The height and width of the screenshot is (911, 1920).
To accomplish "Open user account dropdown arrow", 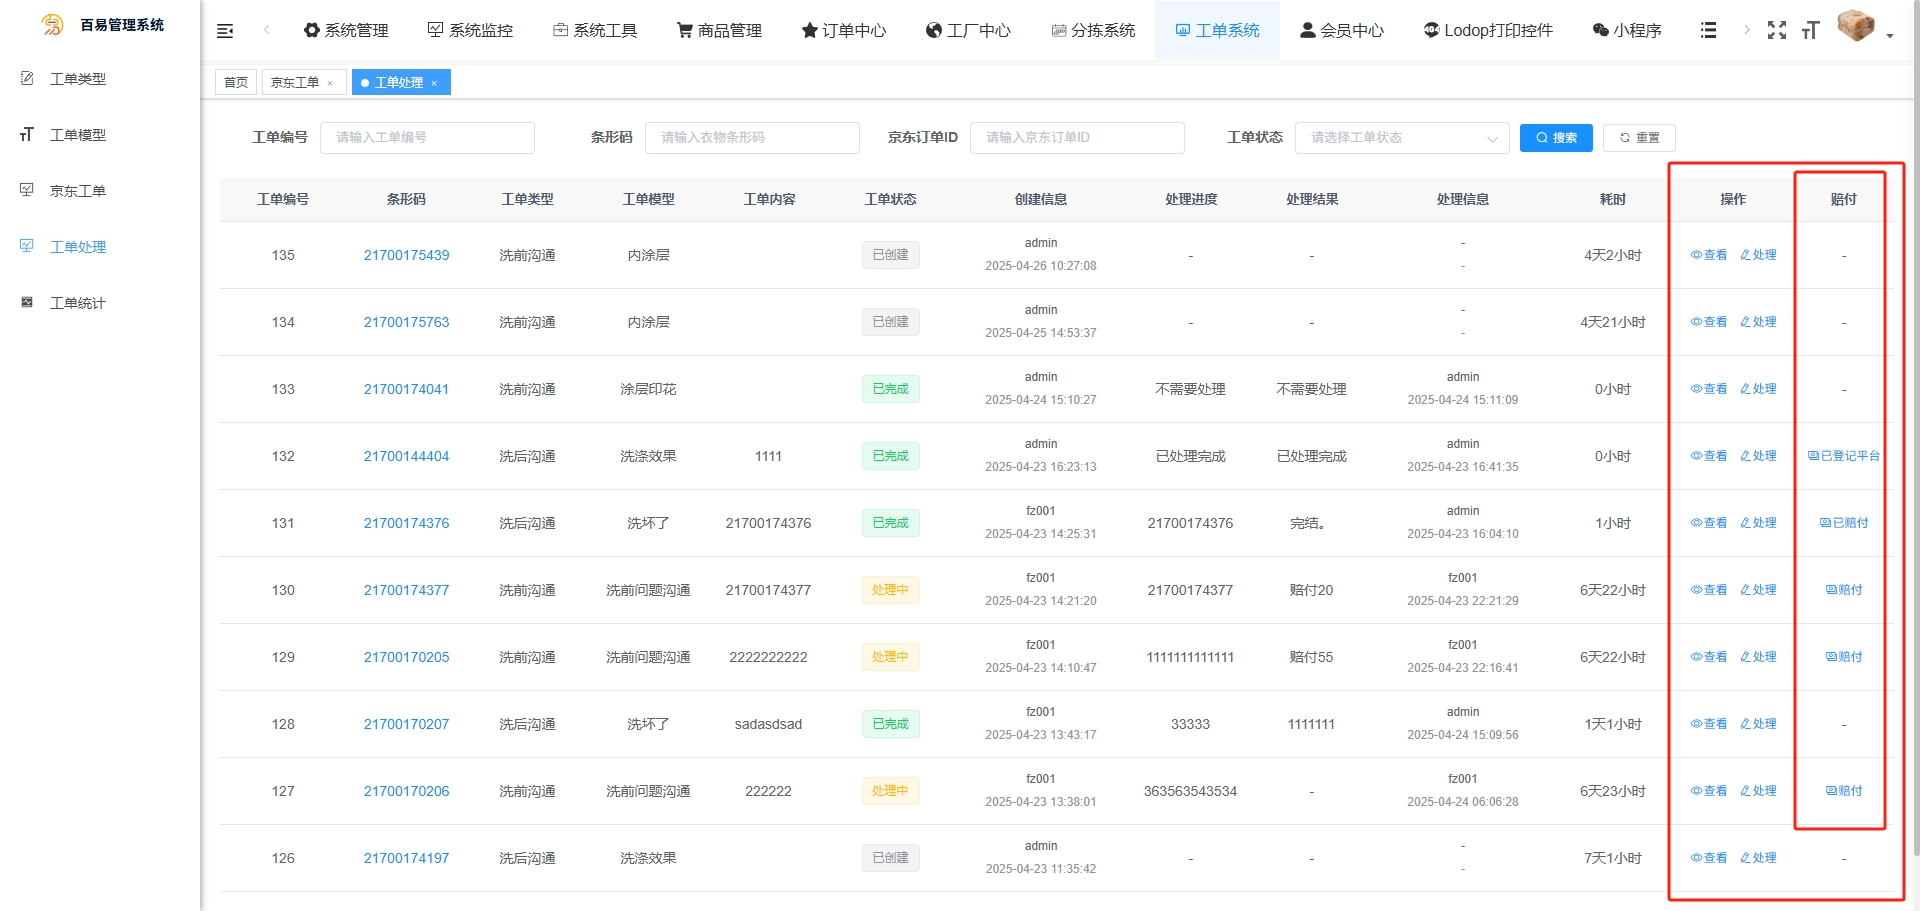I will tap(1890, 36).
